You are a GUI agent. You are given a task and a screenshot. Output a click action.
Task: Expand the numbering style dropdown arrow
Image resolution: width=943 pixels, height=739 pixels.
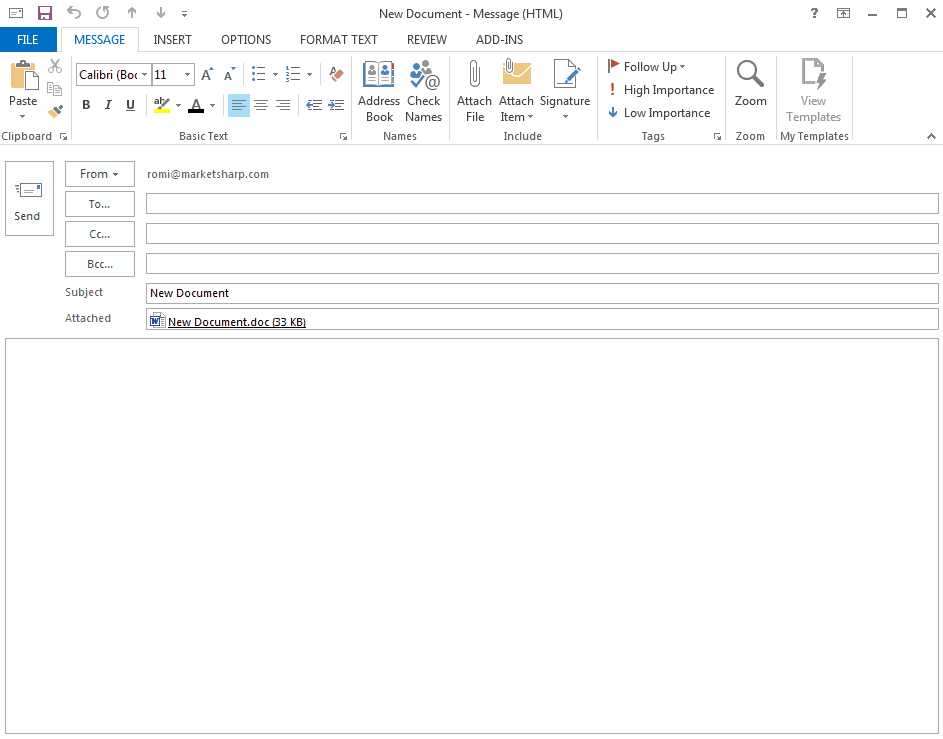[x=309, y=75]
